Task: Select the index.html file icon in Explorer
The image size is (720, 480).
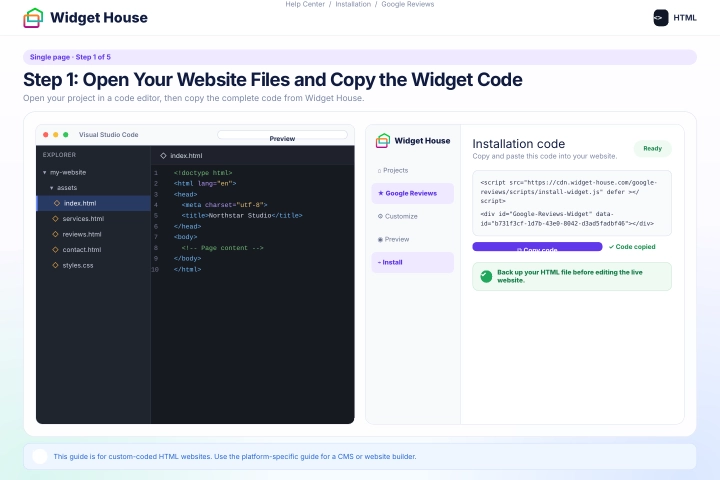Action: coord(57,203)
